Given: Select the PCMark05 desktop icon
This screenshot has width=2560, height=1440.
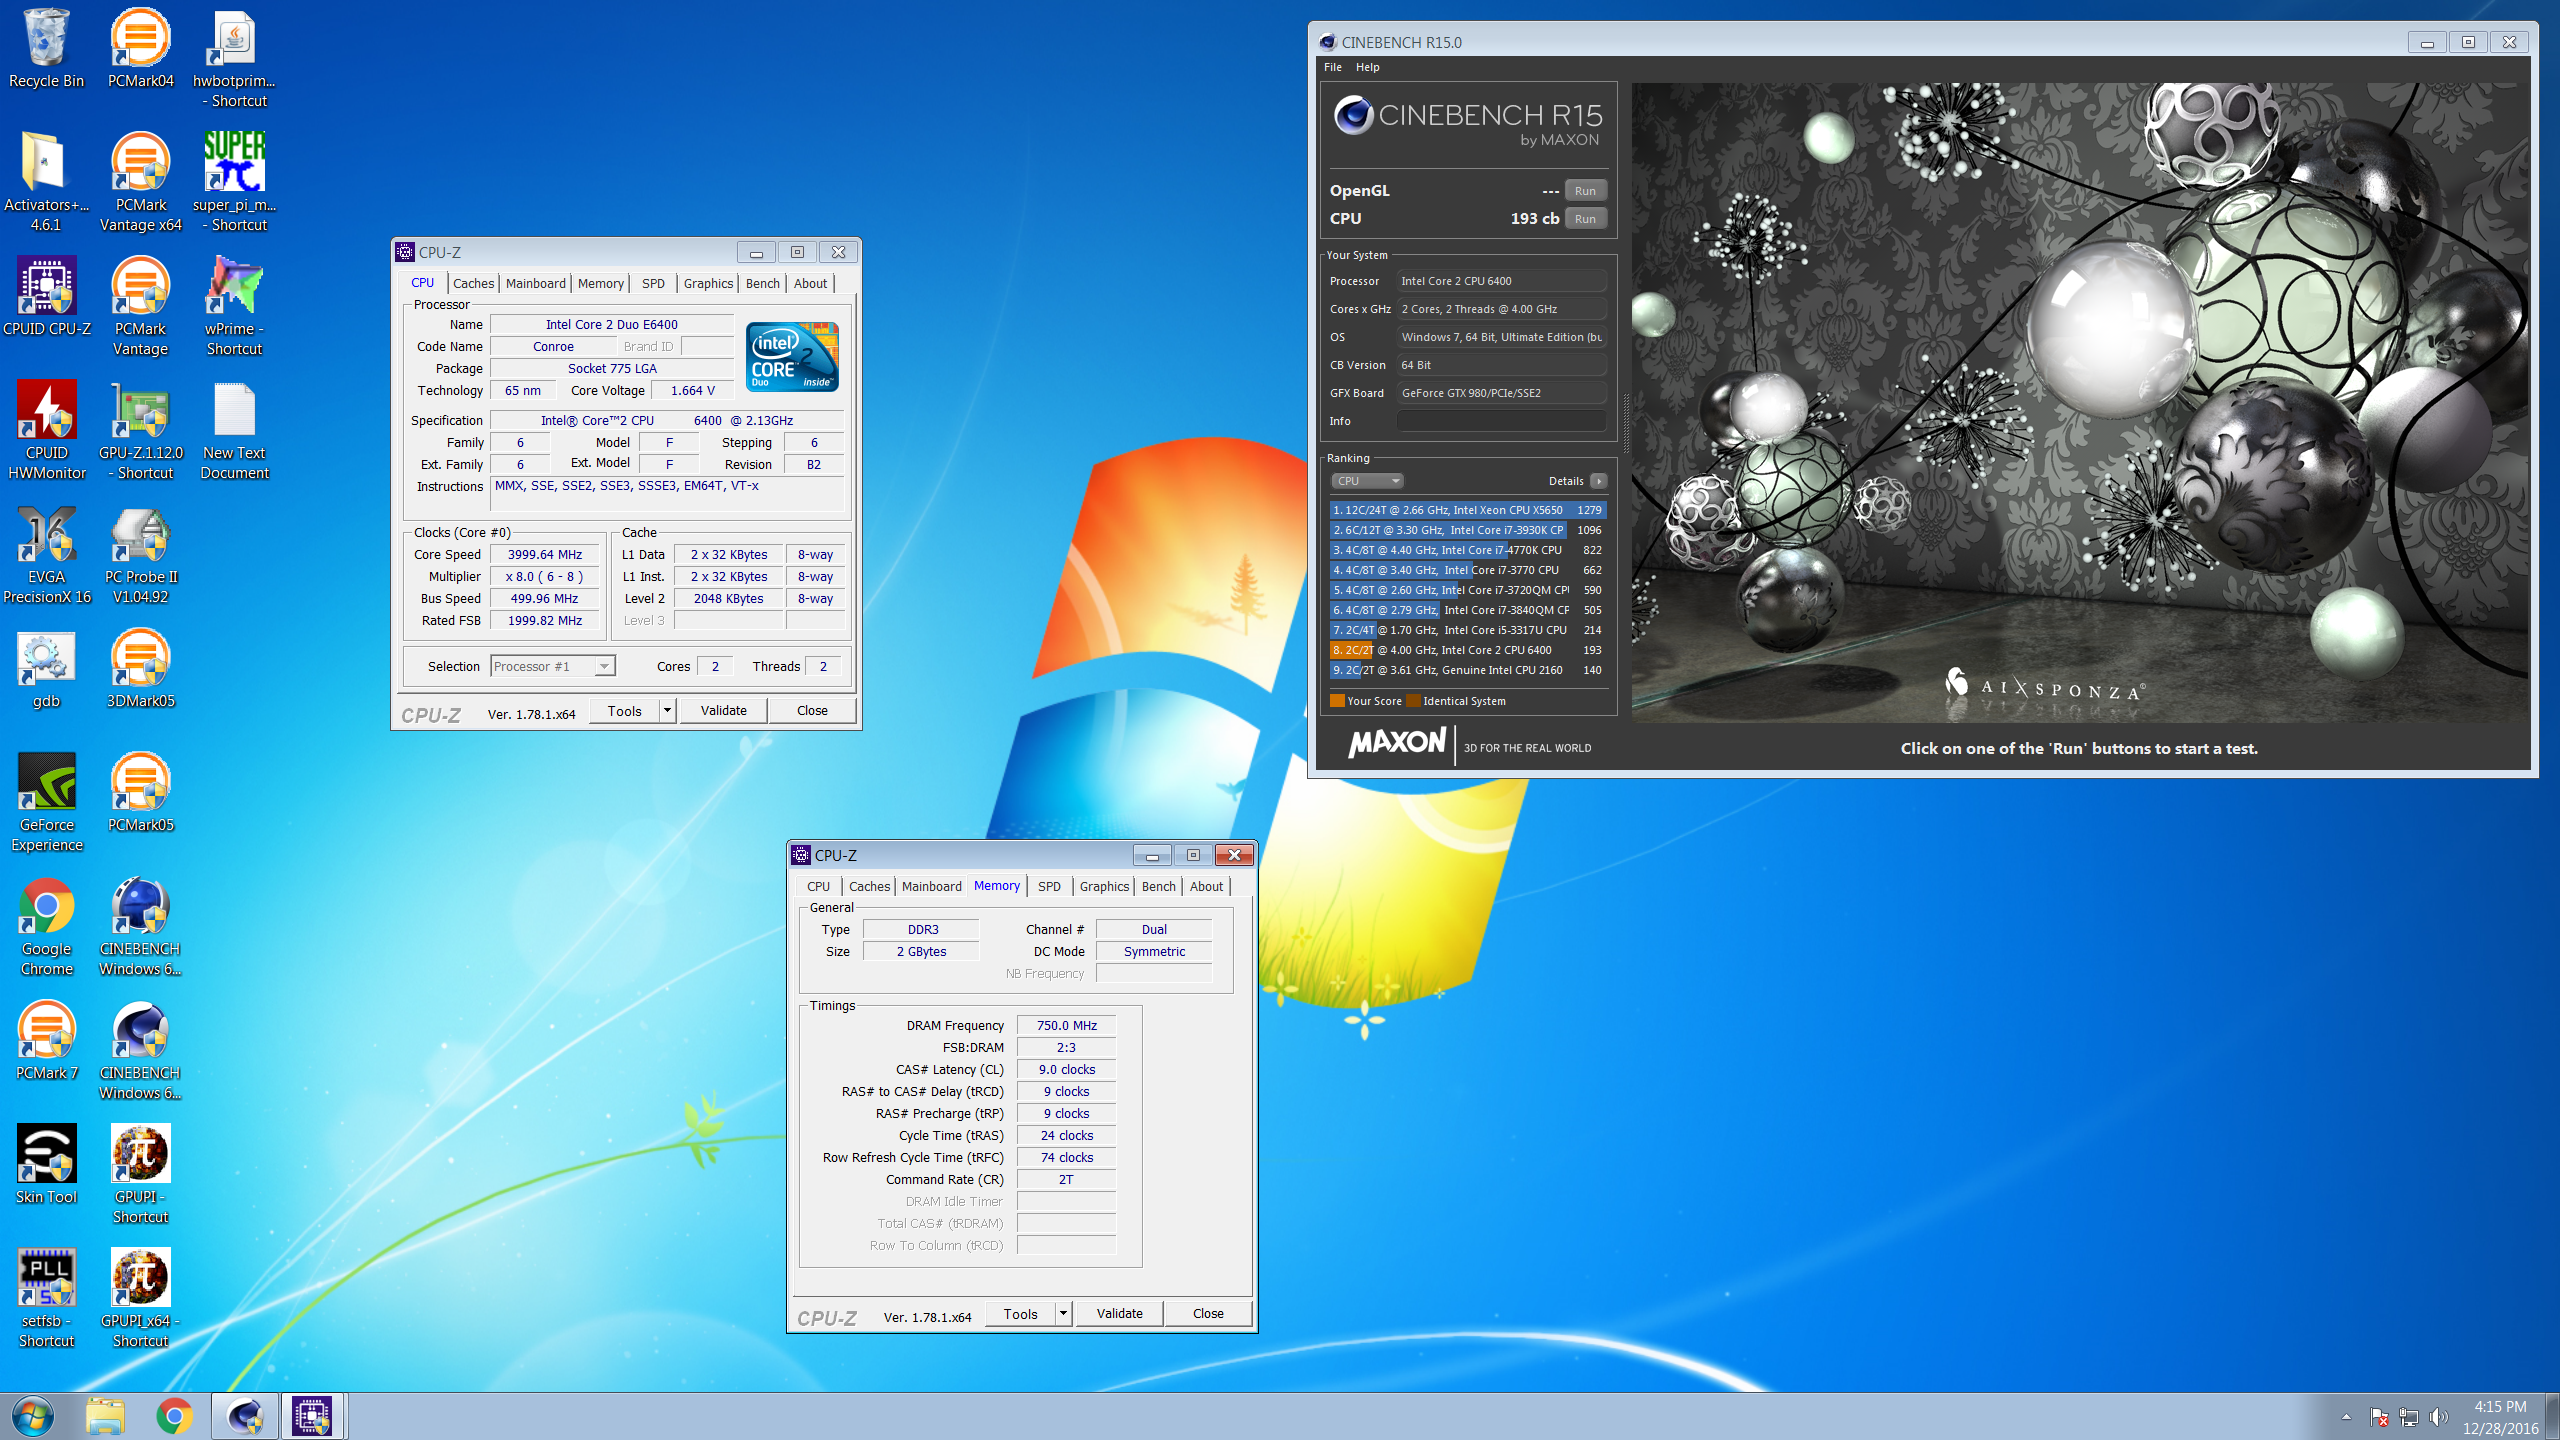Looking at the screenshot, I should tap(140, 794).
